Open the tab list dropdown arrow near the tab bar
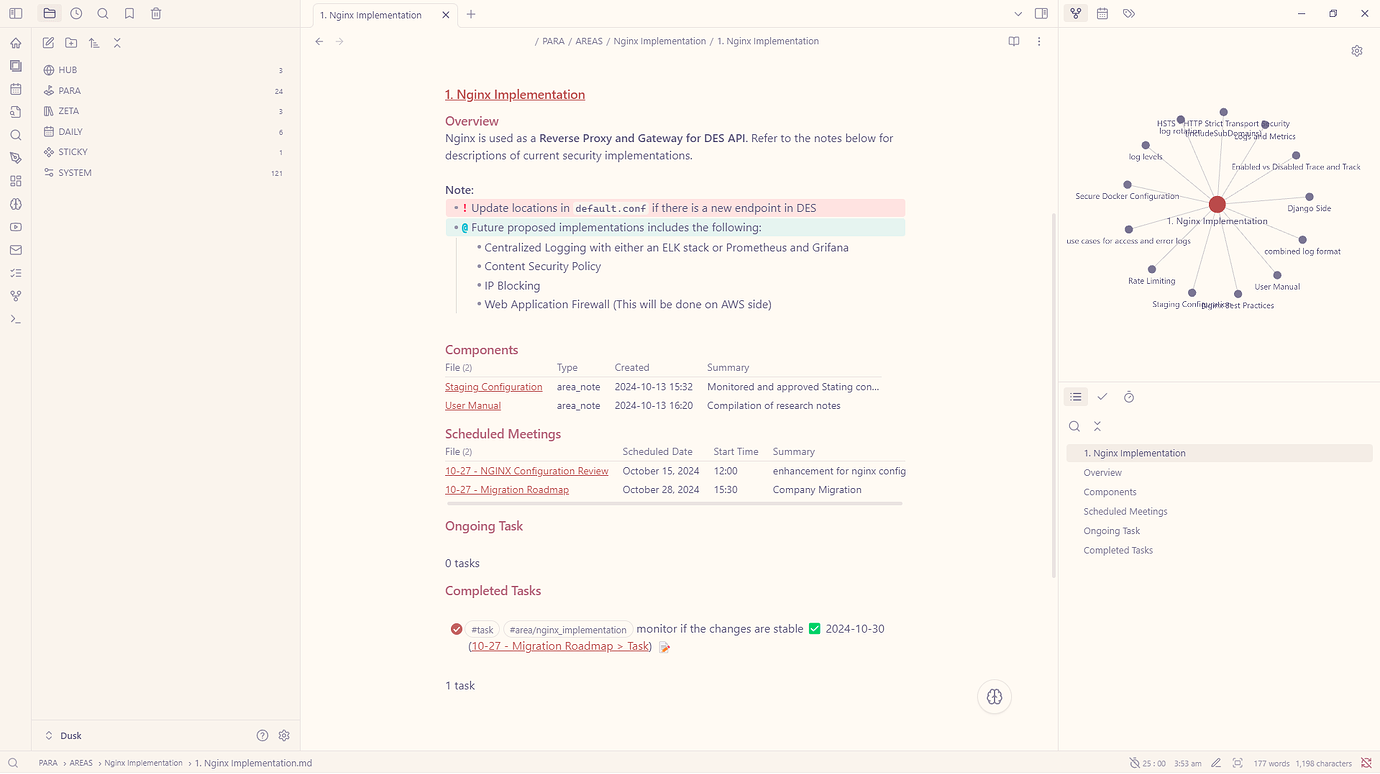 [1018, 14]
